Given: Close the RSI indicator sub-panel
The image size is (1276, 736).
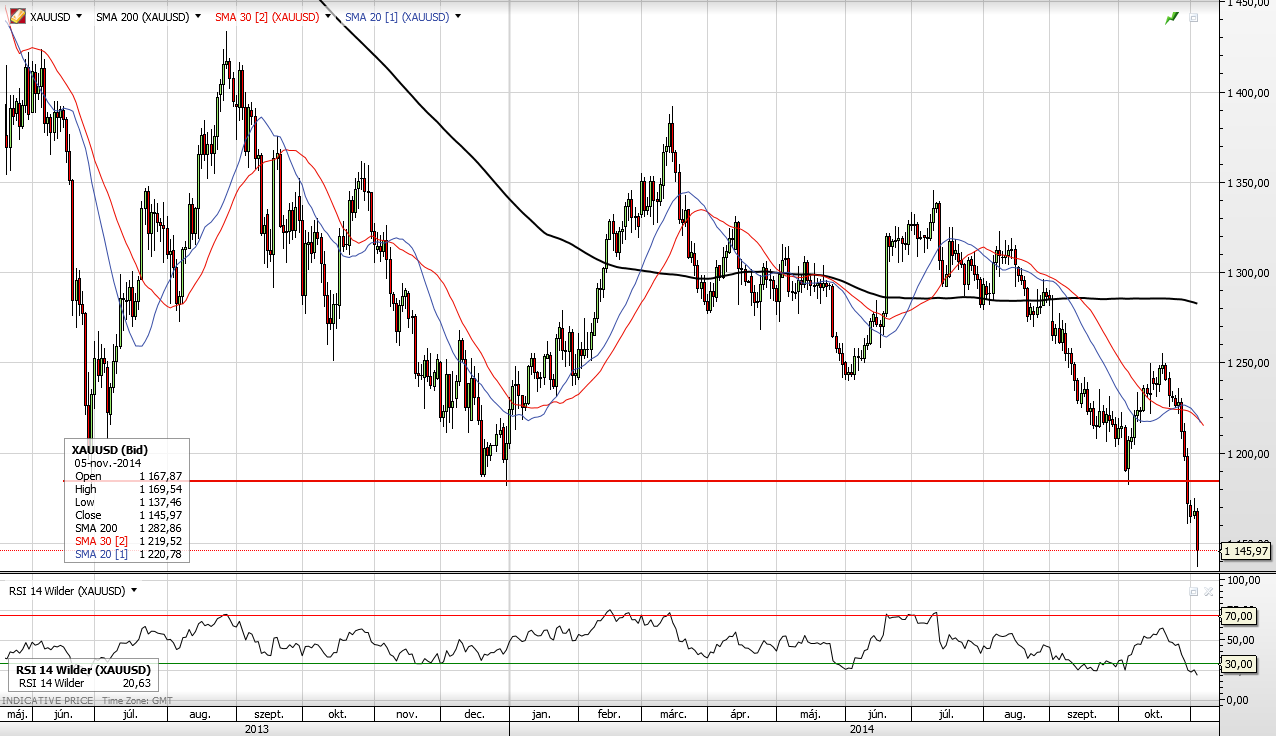Looking at the screenshot, I should pos(1208,592).
